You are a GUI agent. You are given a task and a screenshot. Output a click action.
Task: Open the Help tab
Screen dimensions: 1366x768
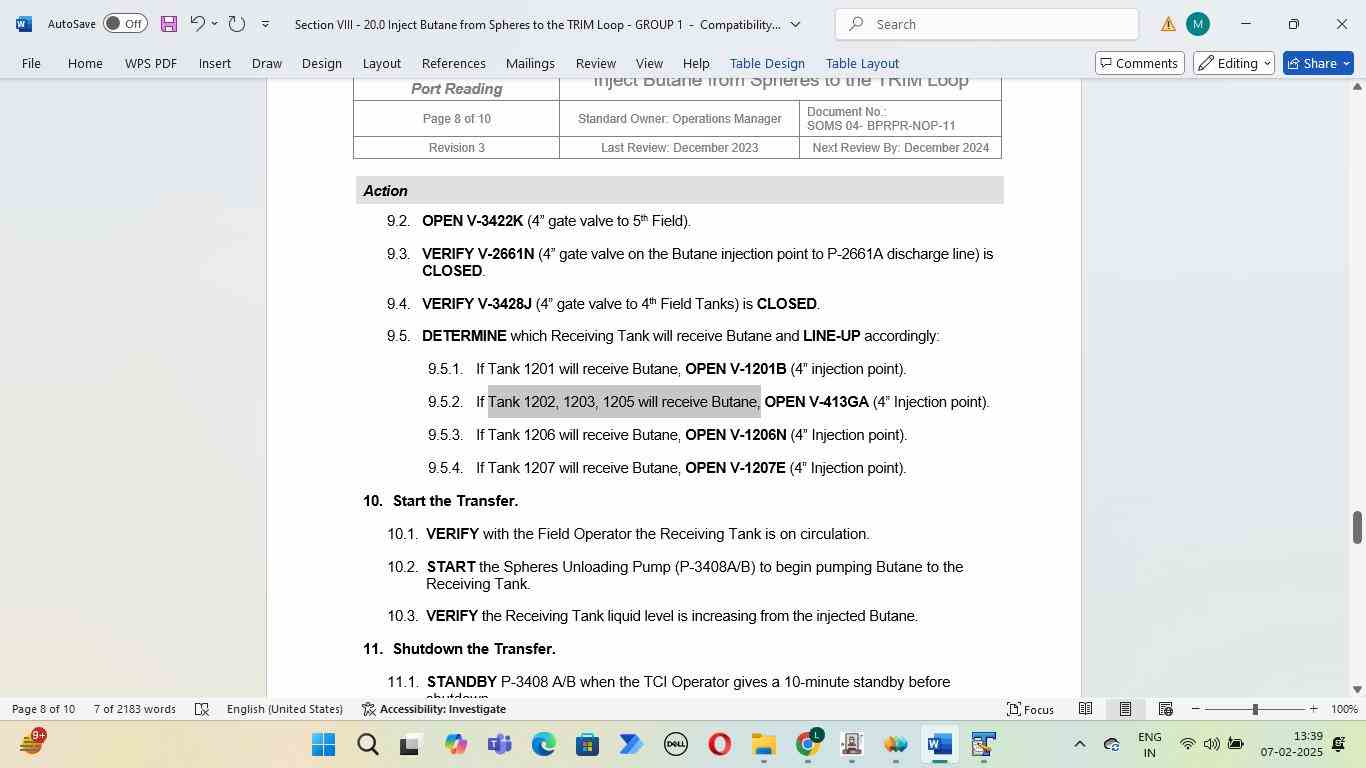[x=696, y=63]
